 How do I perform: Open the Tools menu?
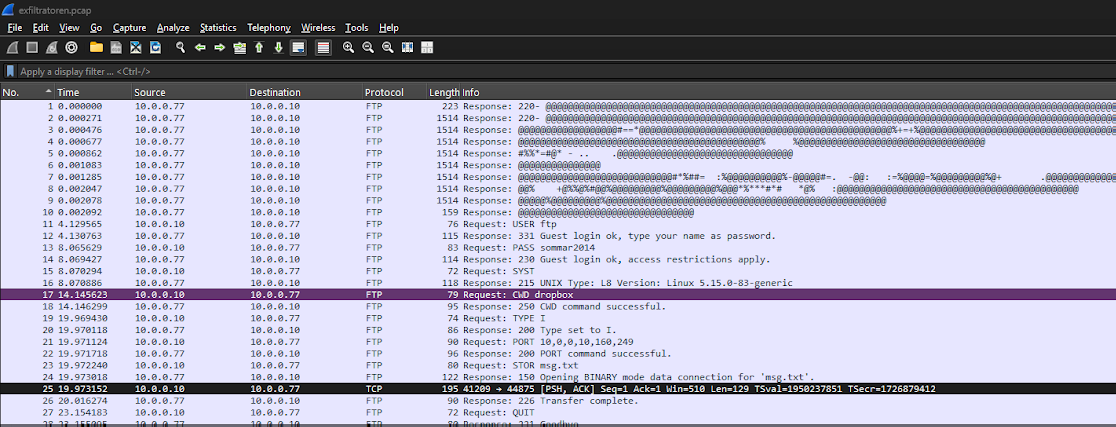[357, 28]
